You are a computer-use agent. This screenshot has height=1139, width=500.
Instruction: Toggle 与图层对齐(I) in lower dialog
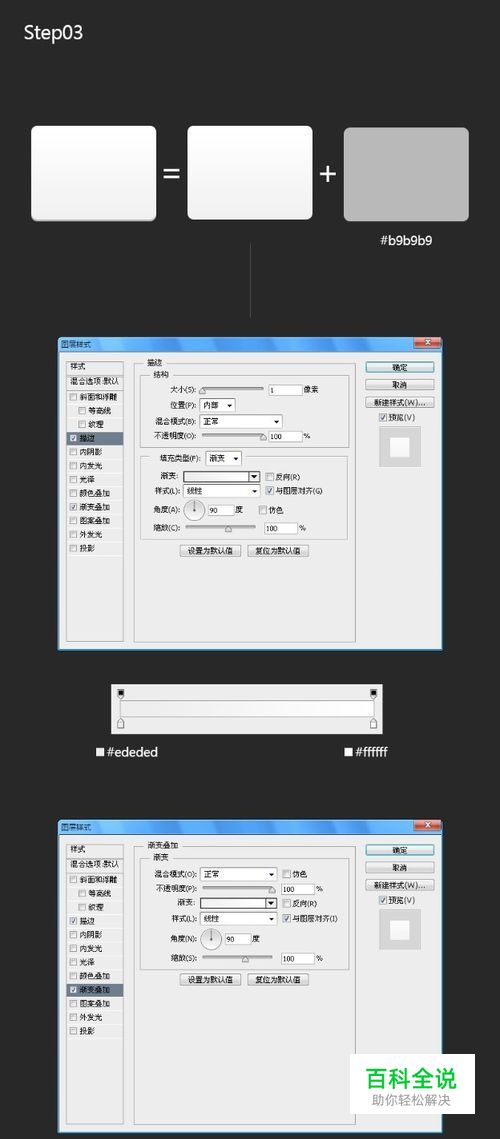pyautogui.click(x=286, y=918)
